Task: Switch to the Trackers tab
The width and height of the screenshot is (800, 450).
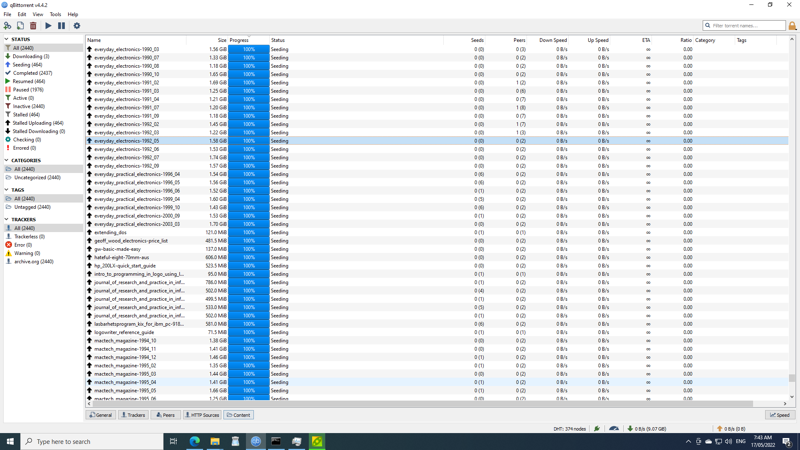Action: coord(134,415)
